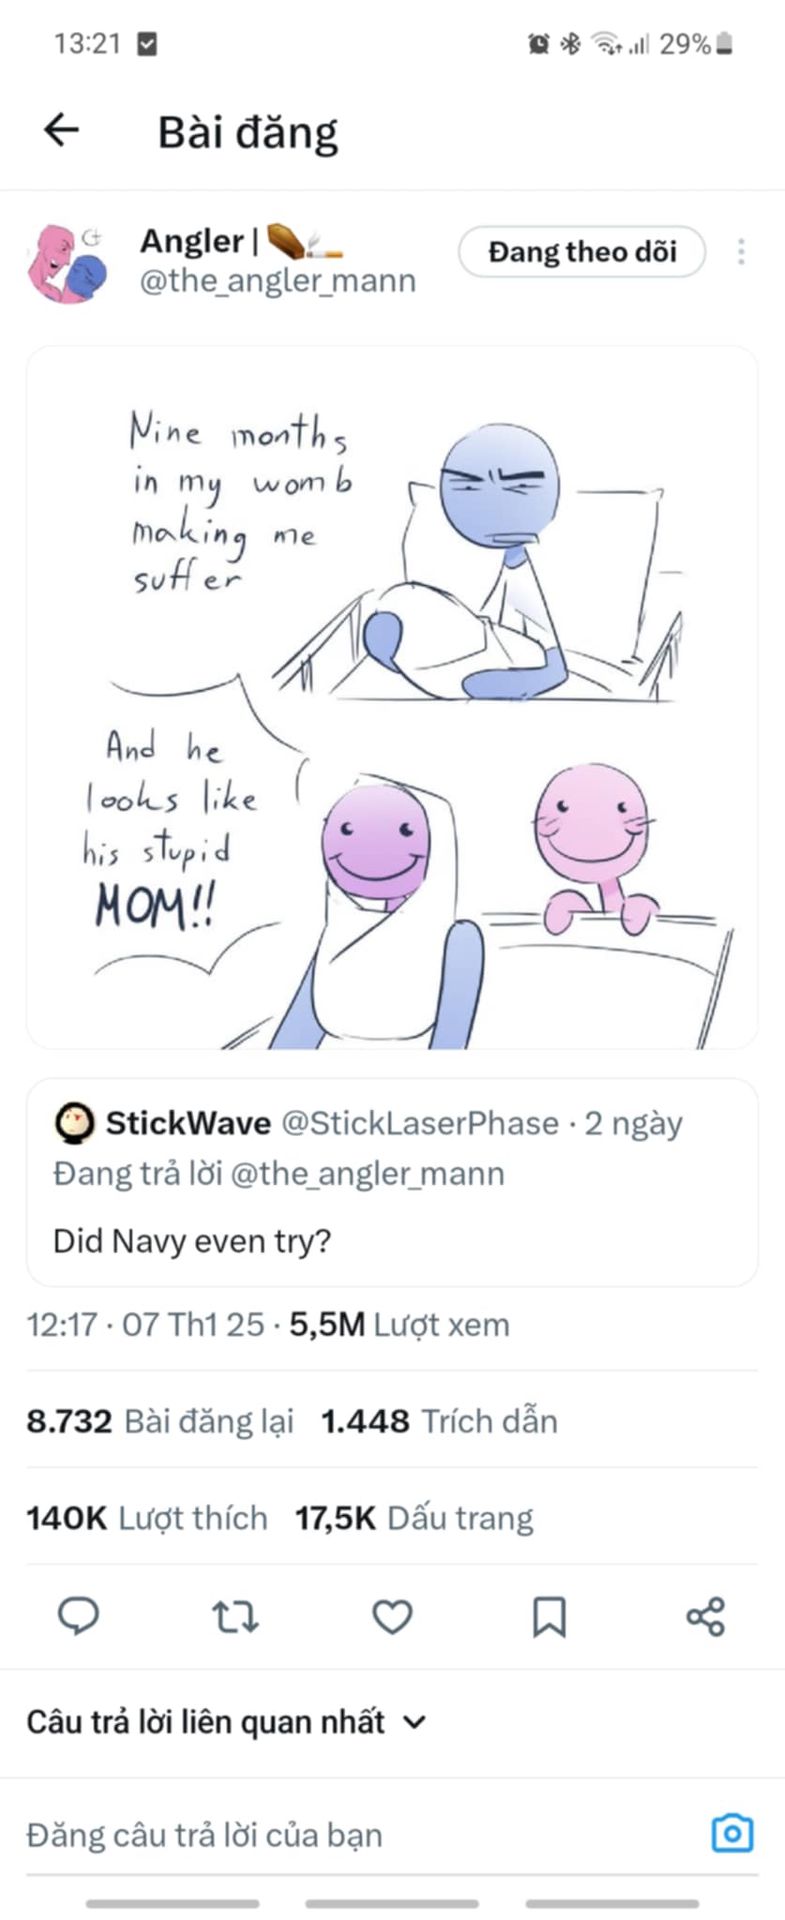
Task: Toggle the "Đang theo dõi" following button
Action: coord(582,252)
